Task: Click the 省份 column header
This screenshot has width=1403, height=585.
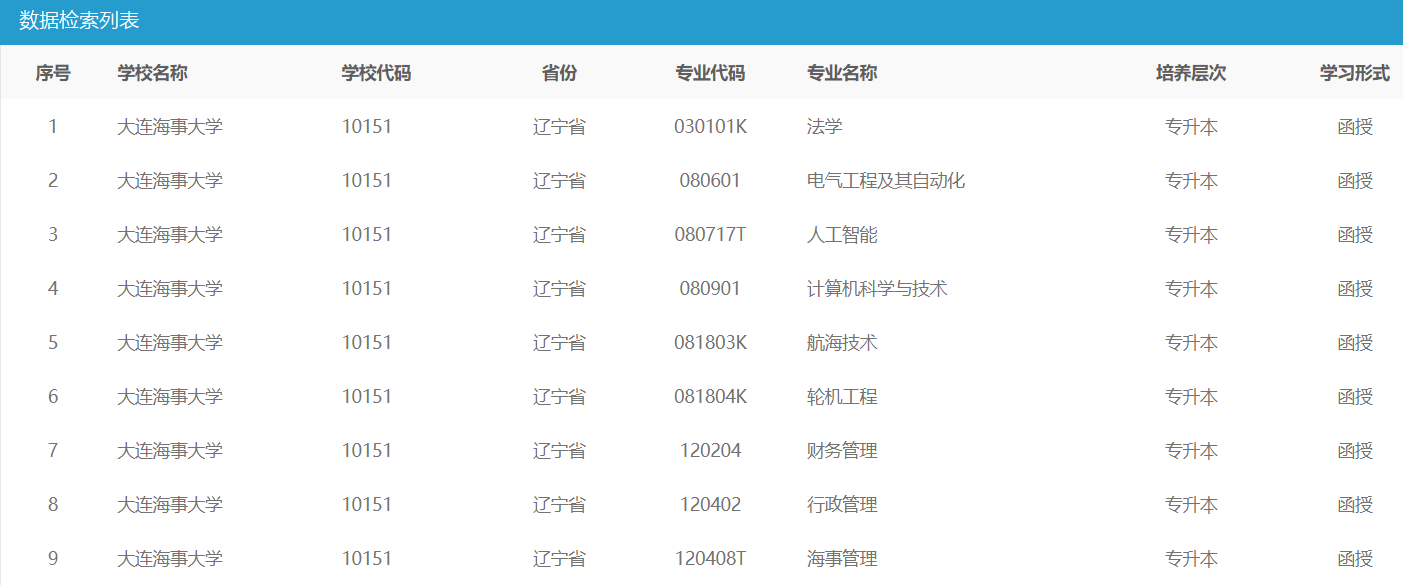Action: (559, 73)
